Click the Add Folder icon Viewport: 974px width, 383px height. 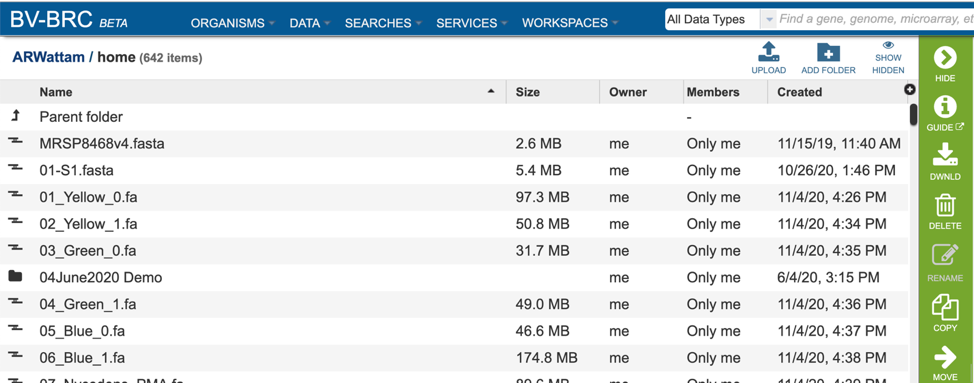(828, 52)
